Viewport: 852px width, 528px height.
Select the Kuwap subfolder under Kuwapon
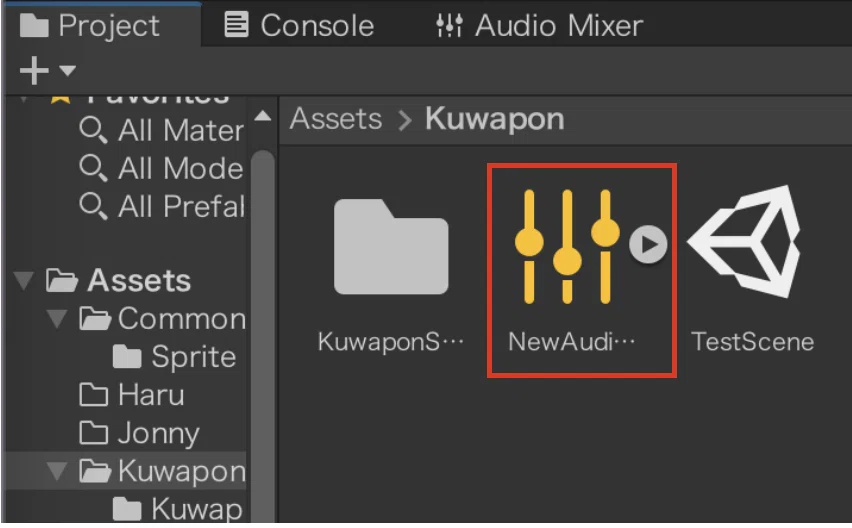pyautogui.click(x=178, y=509)
